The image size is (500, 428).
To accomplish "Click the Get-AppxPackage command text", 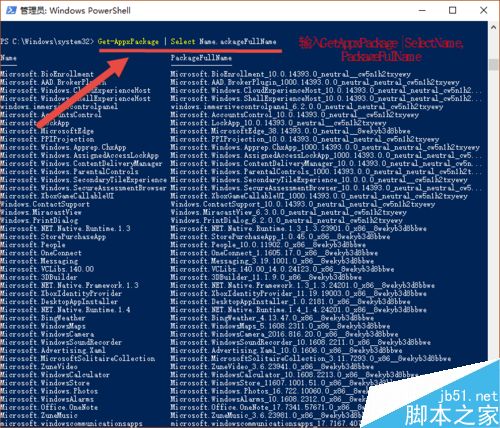I will coord(128,41).
